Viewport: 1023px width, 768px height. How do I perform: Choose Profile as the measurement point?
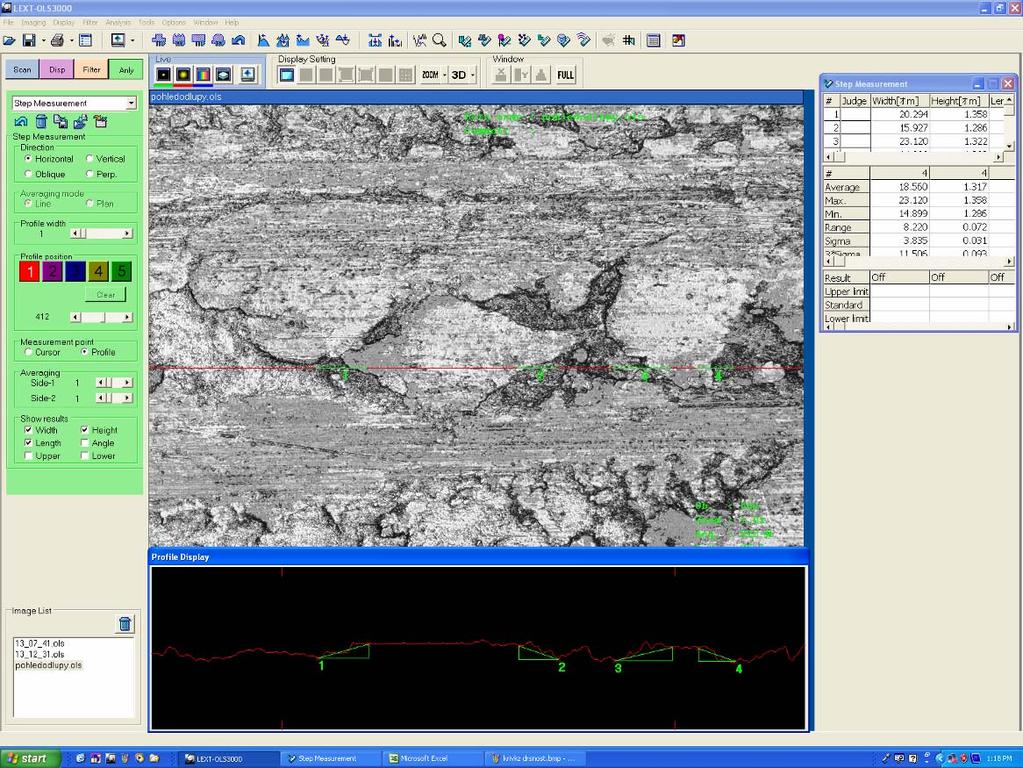pyautogui.click(x=84, y=352)
